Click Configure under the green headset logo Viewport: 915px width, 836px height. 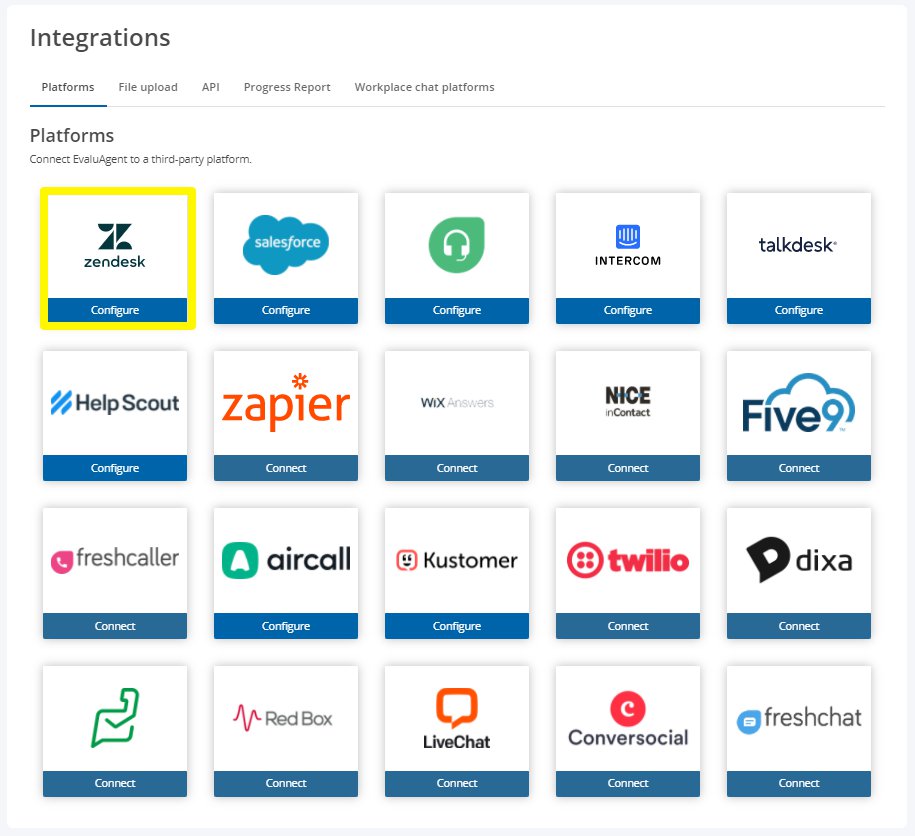pos(457,310)
